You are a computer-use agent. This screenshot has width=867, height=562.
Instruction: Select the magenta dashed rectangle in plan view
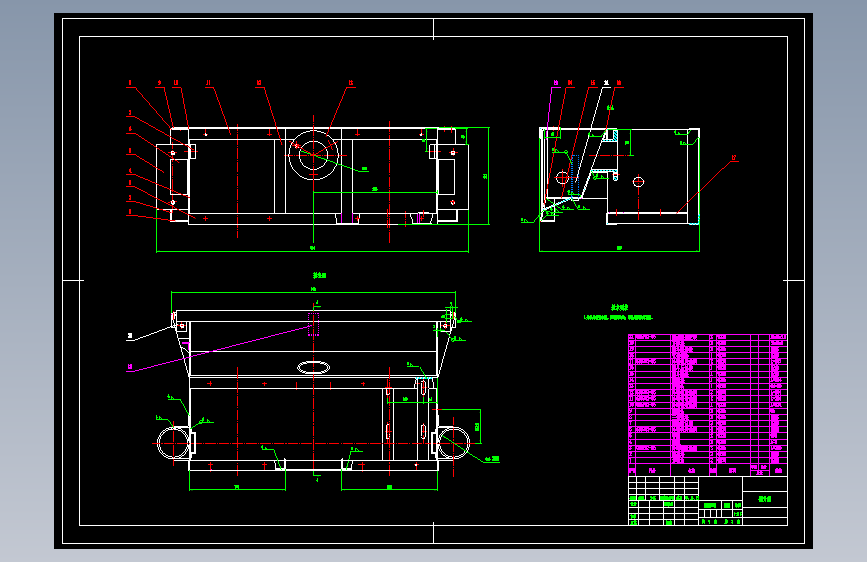pyautogui.click(x=314, y=324)
